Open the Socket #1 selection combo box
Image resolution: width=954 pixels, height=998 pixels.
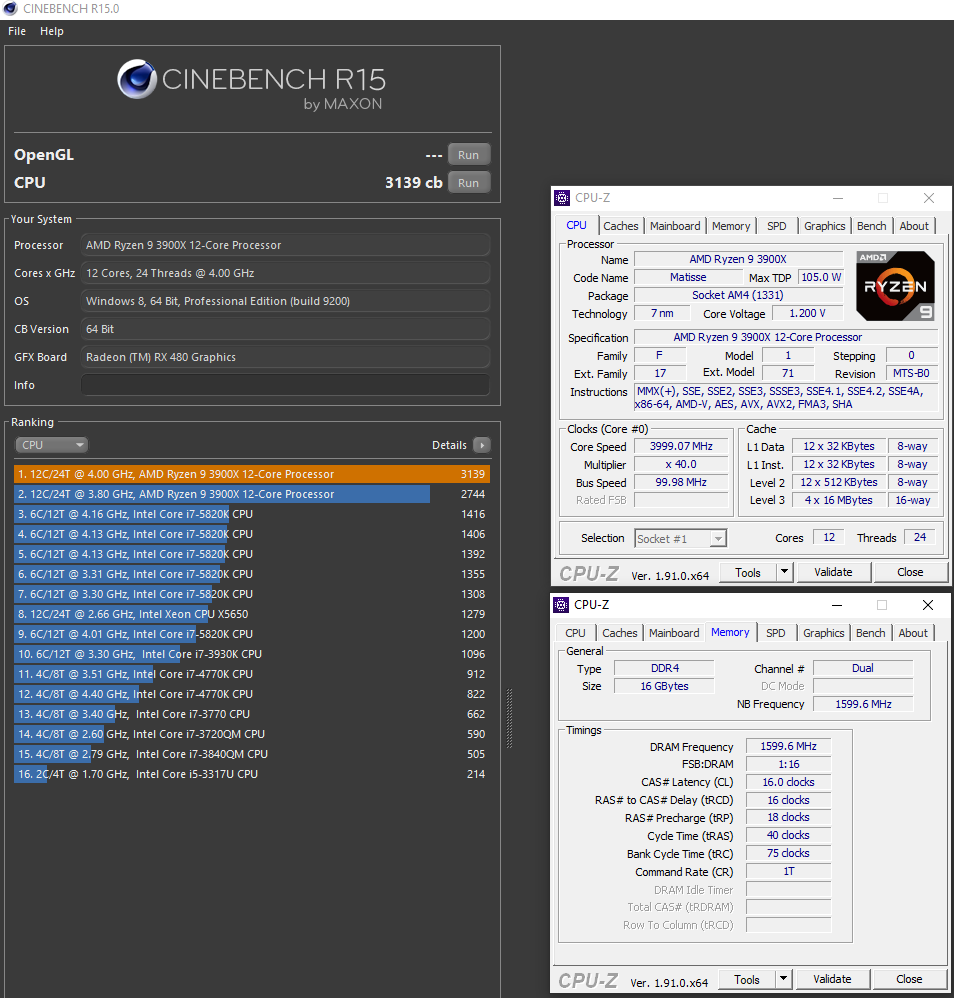click(680, 538)
